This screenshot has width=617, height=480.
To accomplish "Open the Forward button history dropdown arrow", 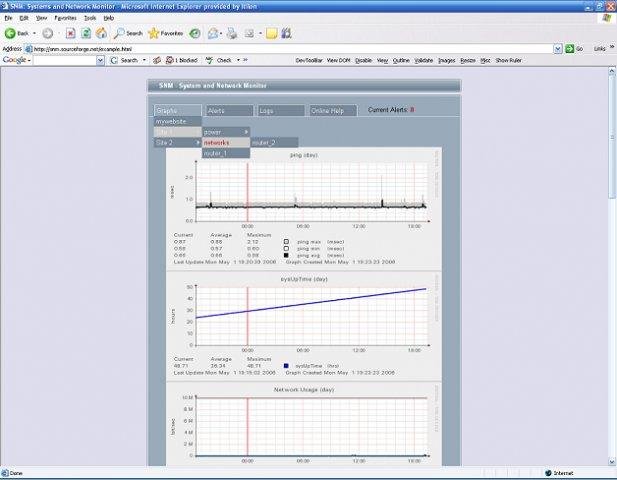I will (59, 33).
